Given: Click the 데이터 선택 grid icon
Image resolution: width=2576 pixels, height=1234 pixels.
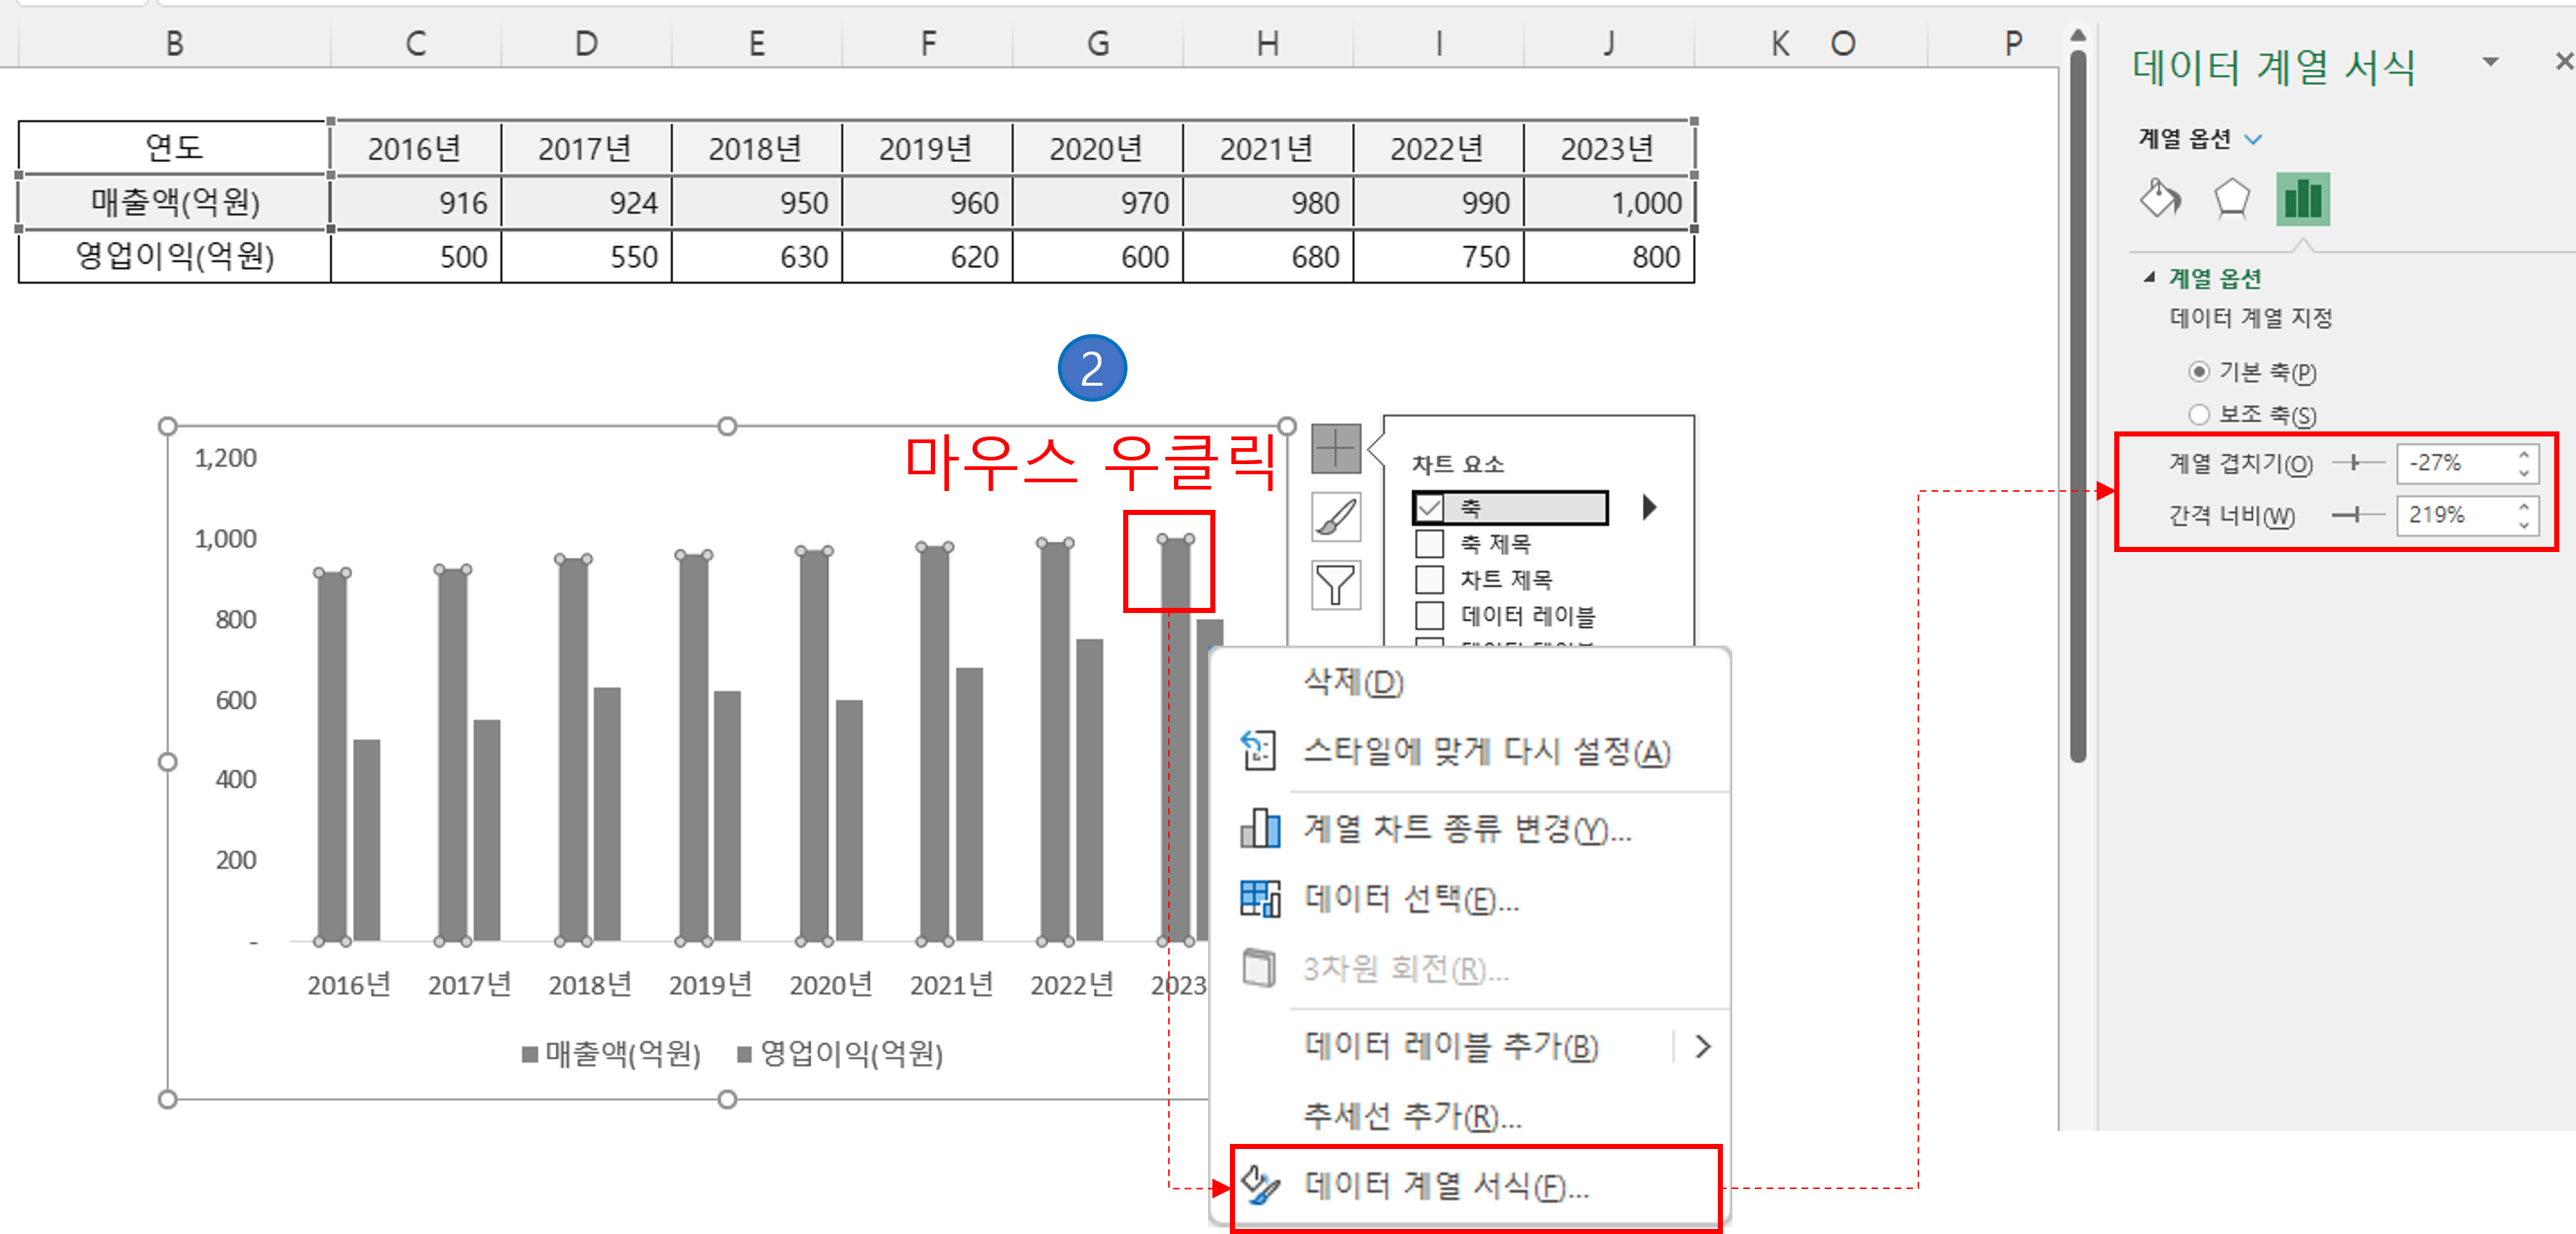Looking at the screenshot, I should pos(1260,898).
